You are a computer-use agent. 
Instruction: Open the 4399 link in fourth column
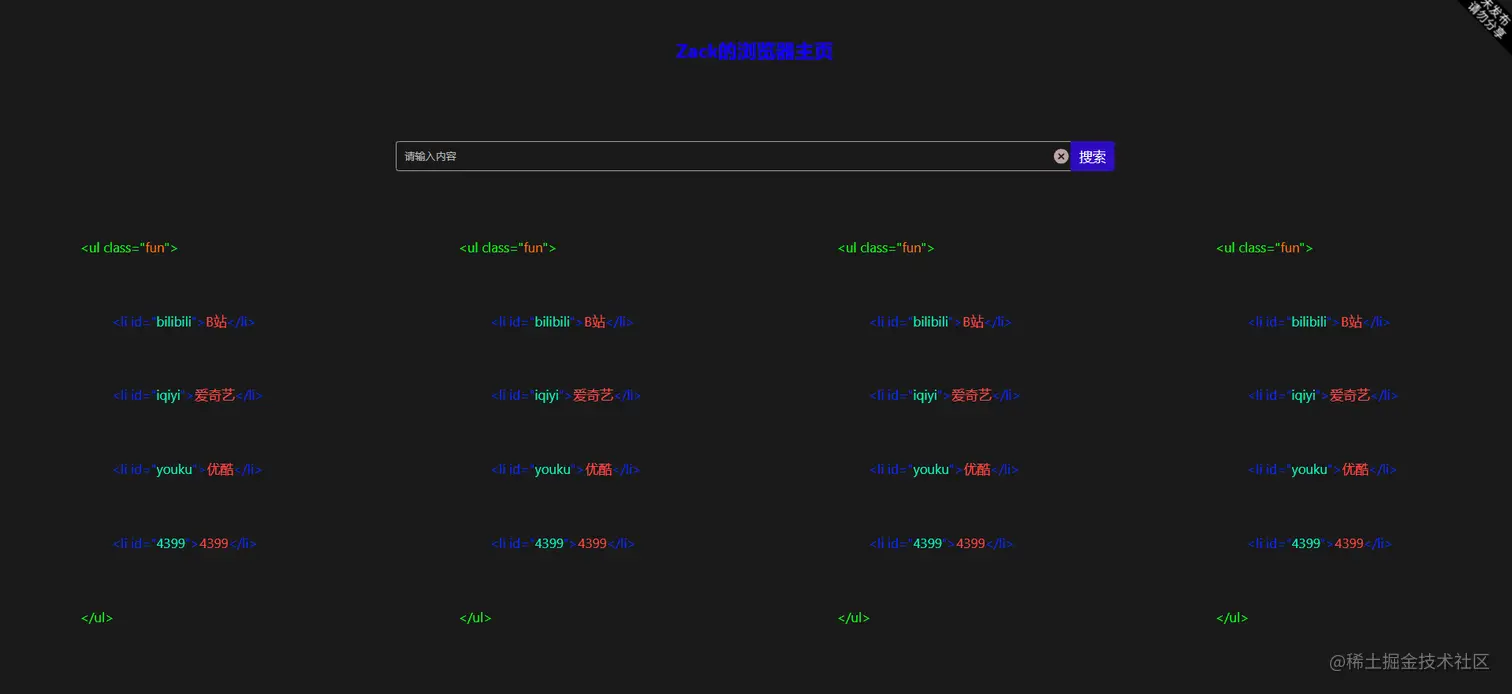pyautogui.click(x=1349, y=543)
